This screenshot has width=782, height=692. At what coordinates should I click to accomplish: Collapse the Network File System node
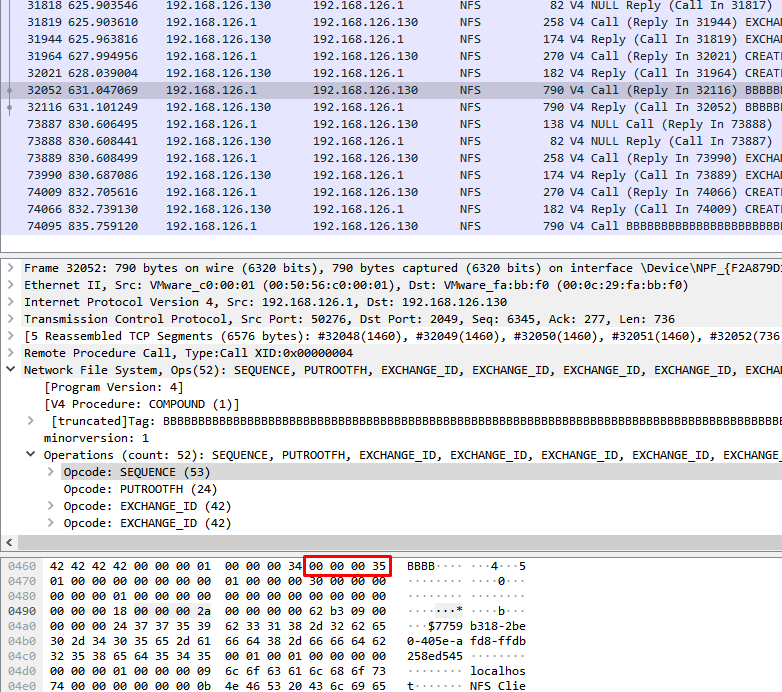10,370
